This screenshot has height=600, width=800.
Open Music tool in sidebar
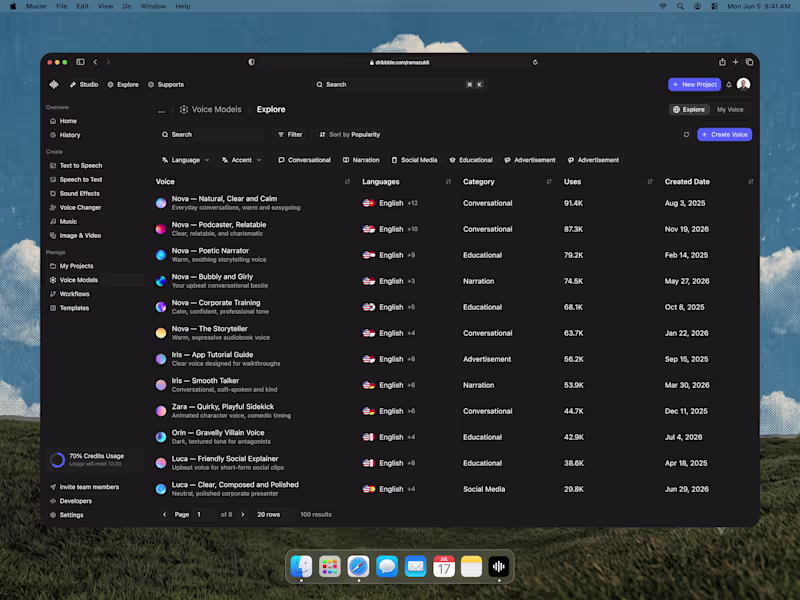click(63, 221)
